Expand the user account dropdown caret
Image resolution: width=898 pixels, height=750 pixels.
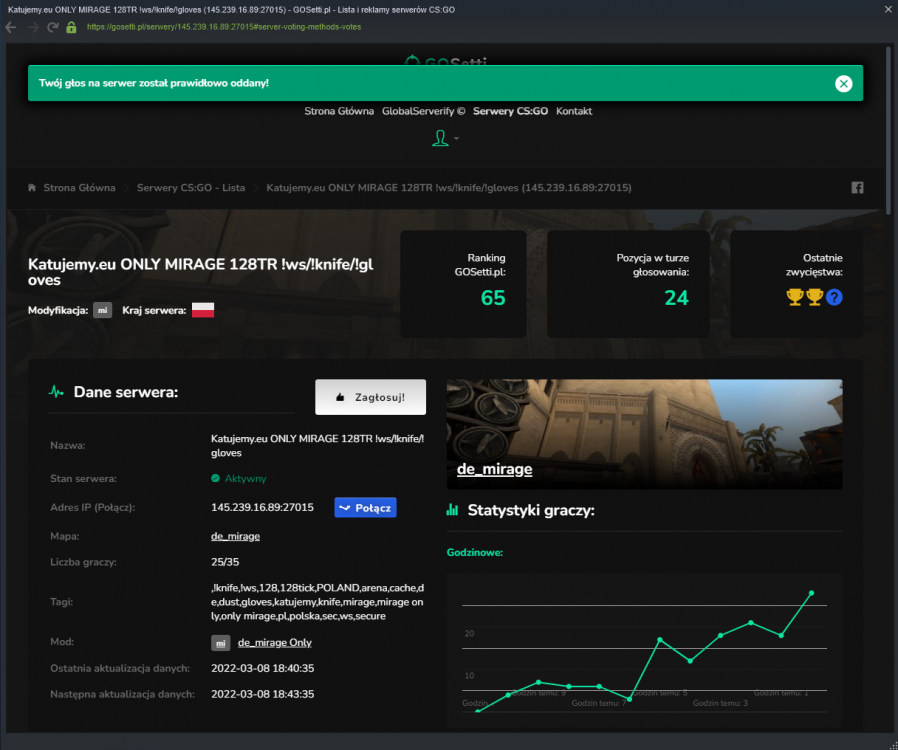tap(456, 138)
